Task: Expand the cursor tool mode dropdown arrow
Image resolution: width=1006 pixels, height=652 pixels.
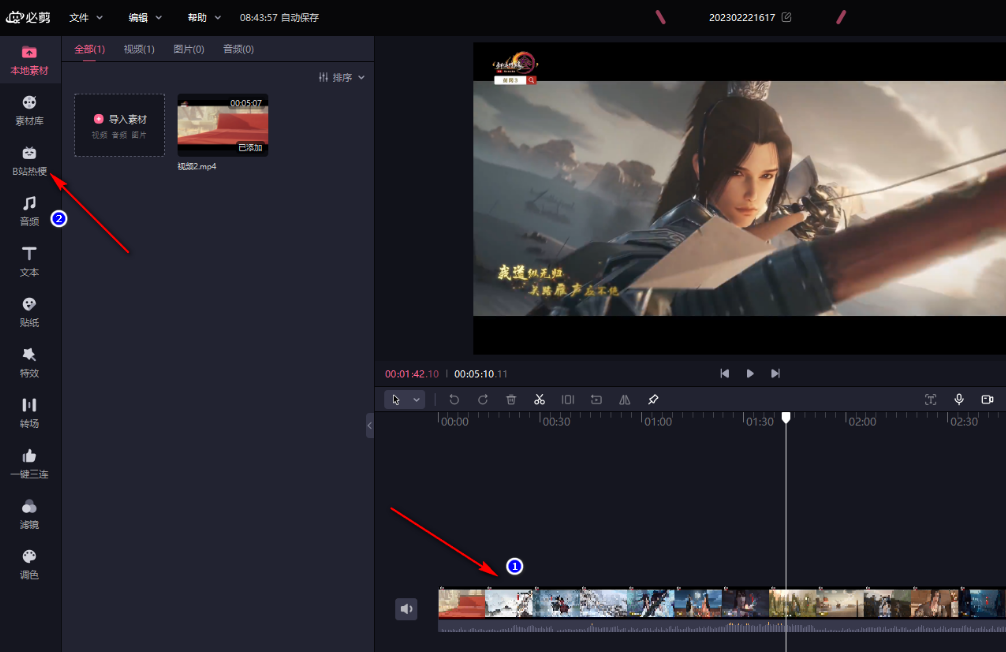Action: tap(416, 400)
